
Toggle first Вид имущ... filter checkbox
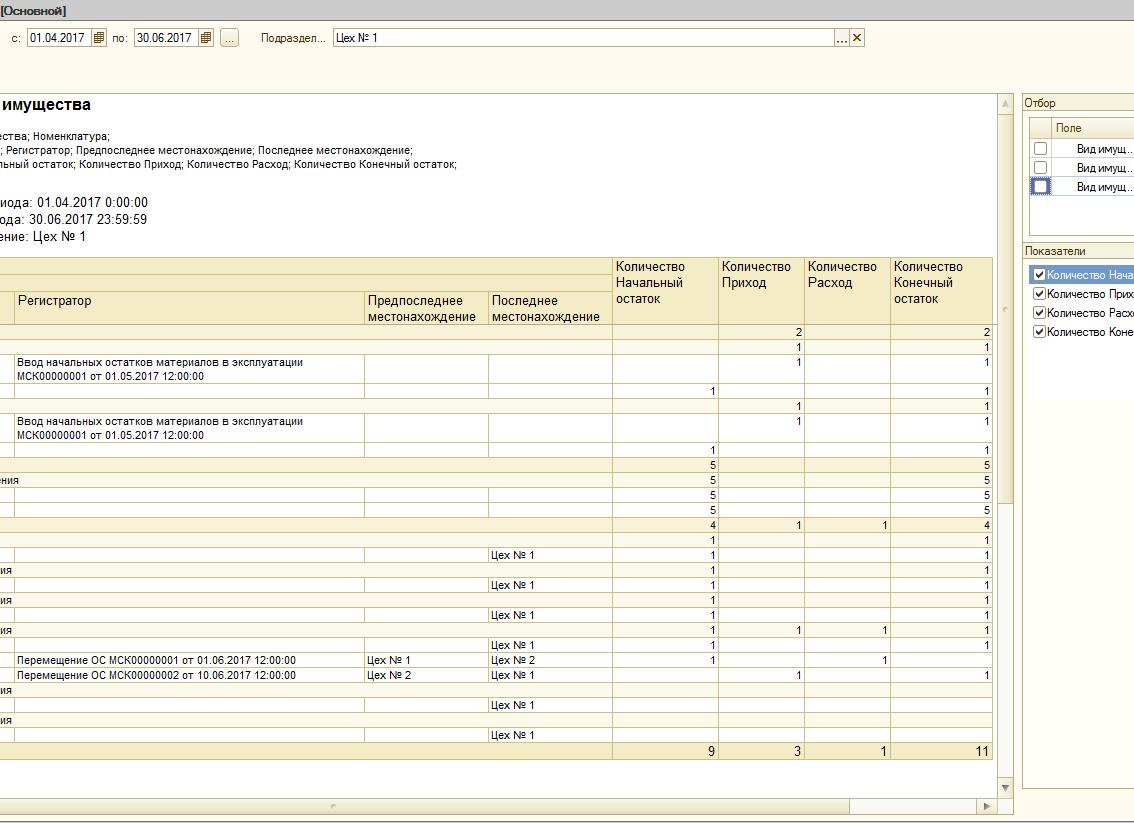tap(1041, 149)
